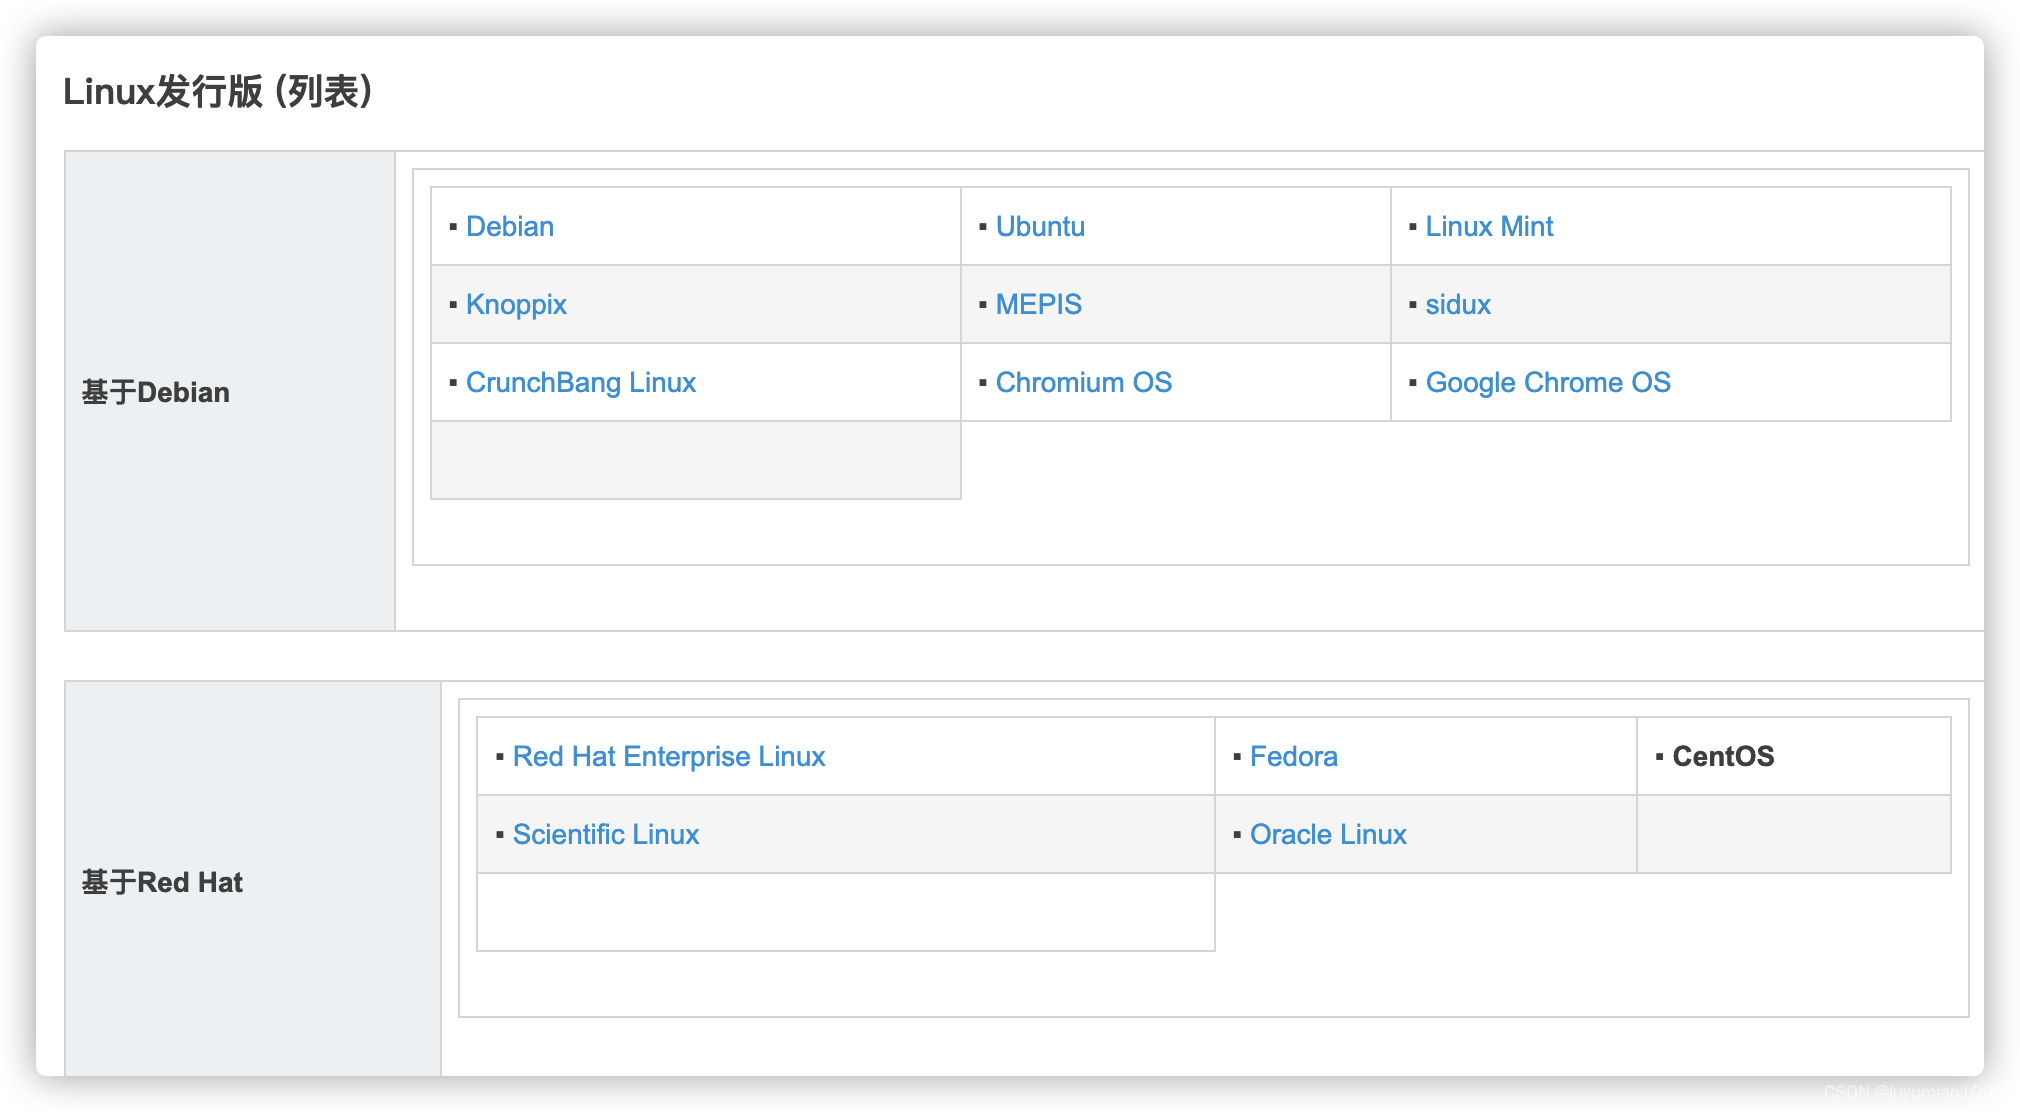
Task: Open the Oracle Linux link
Action: tap(1327, 835)
